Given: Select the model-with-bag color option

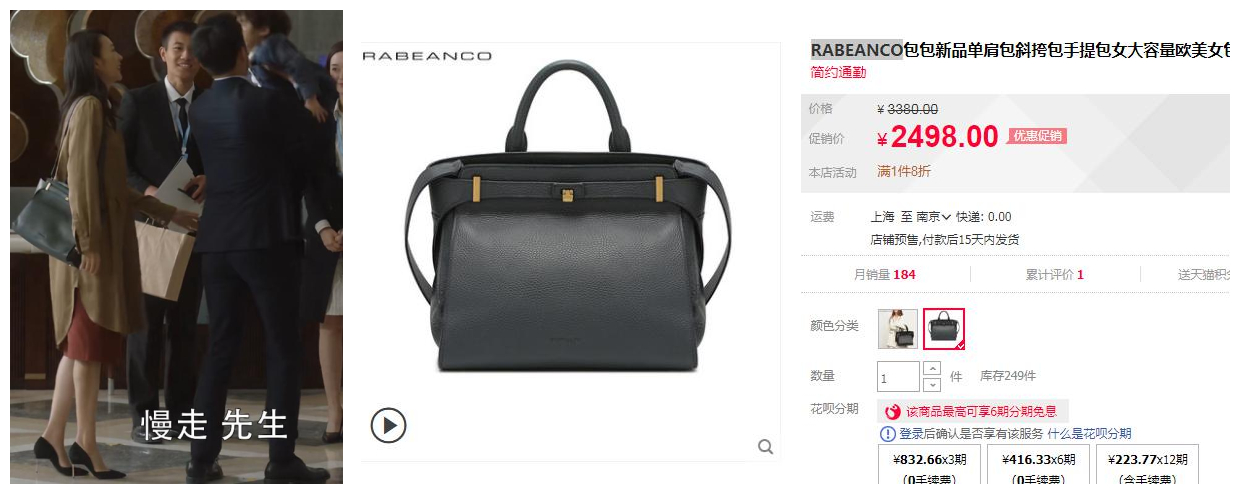Looking at the screenshot, I should (898, 329).
